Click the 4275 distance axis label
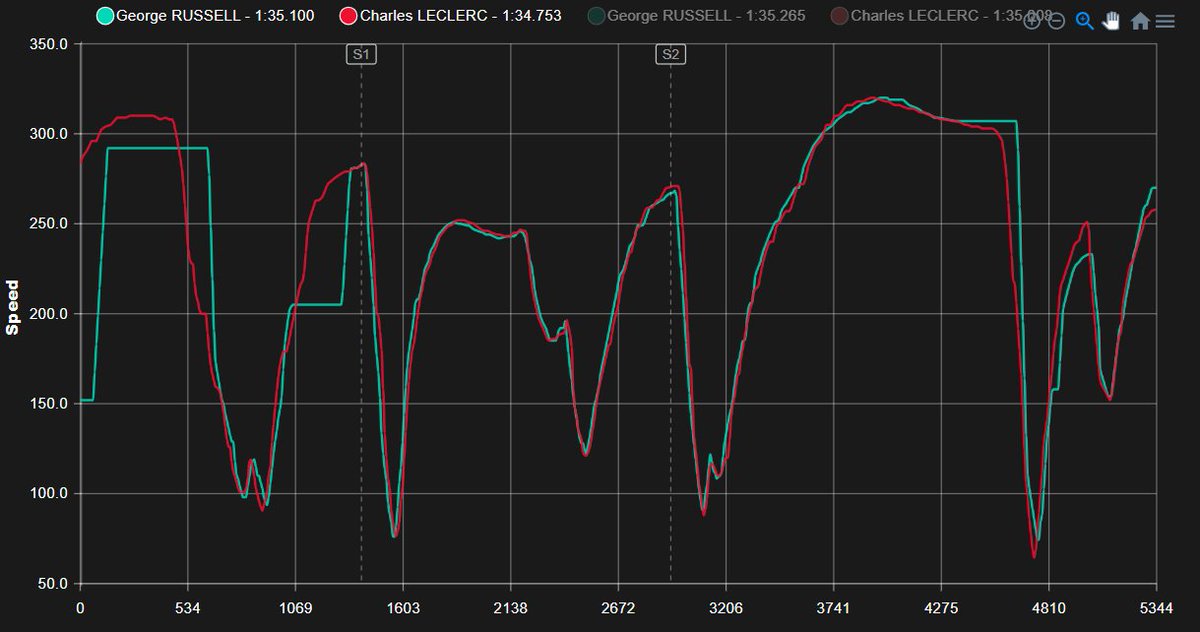The image size is (1200, 632). pyautogui.click(x=941, y=607)
